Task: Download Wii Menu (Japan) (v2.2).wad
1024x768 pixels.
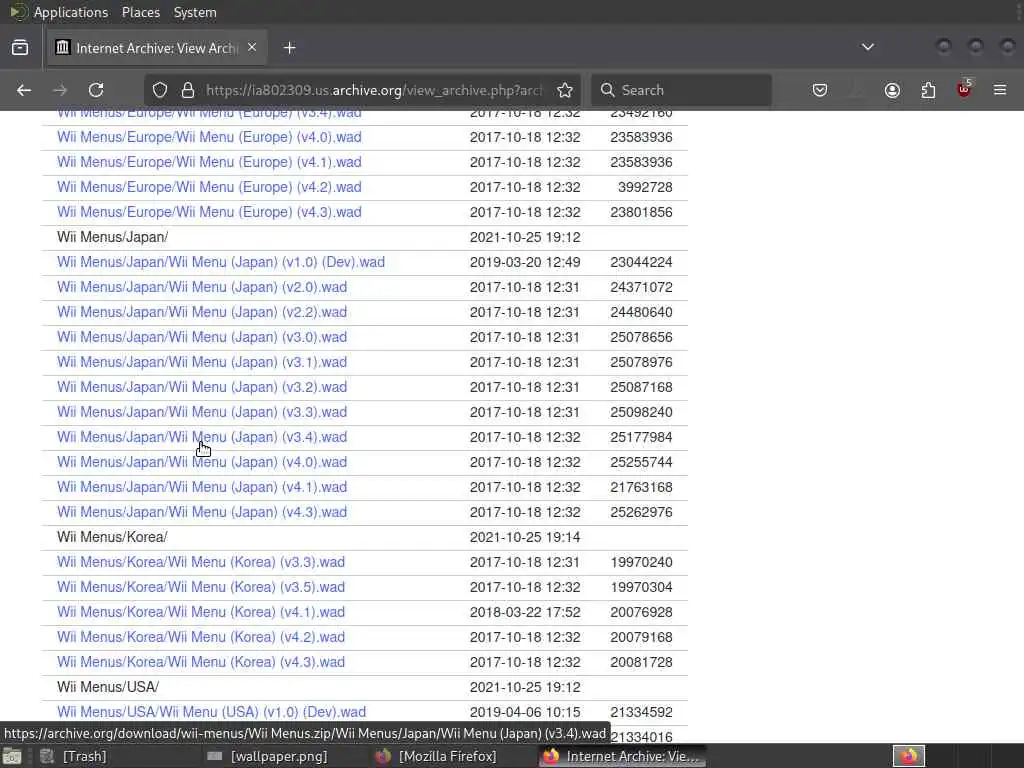Action: [x=202, y=312]
